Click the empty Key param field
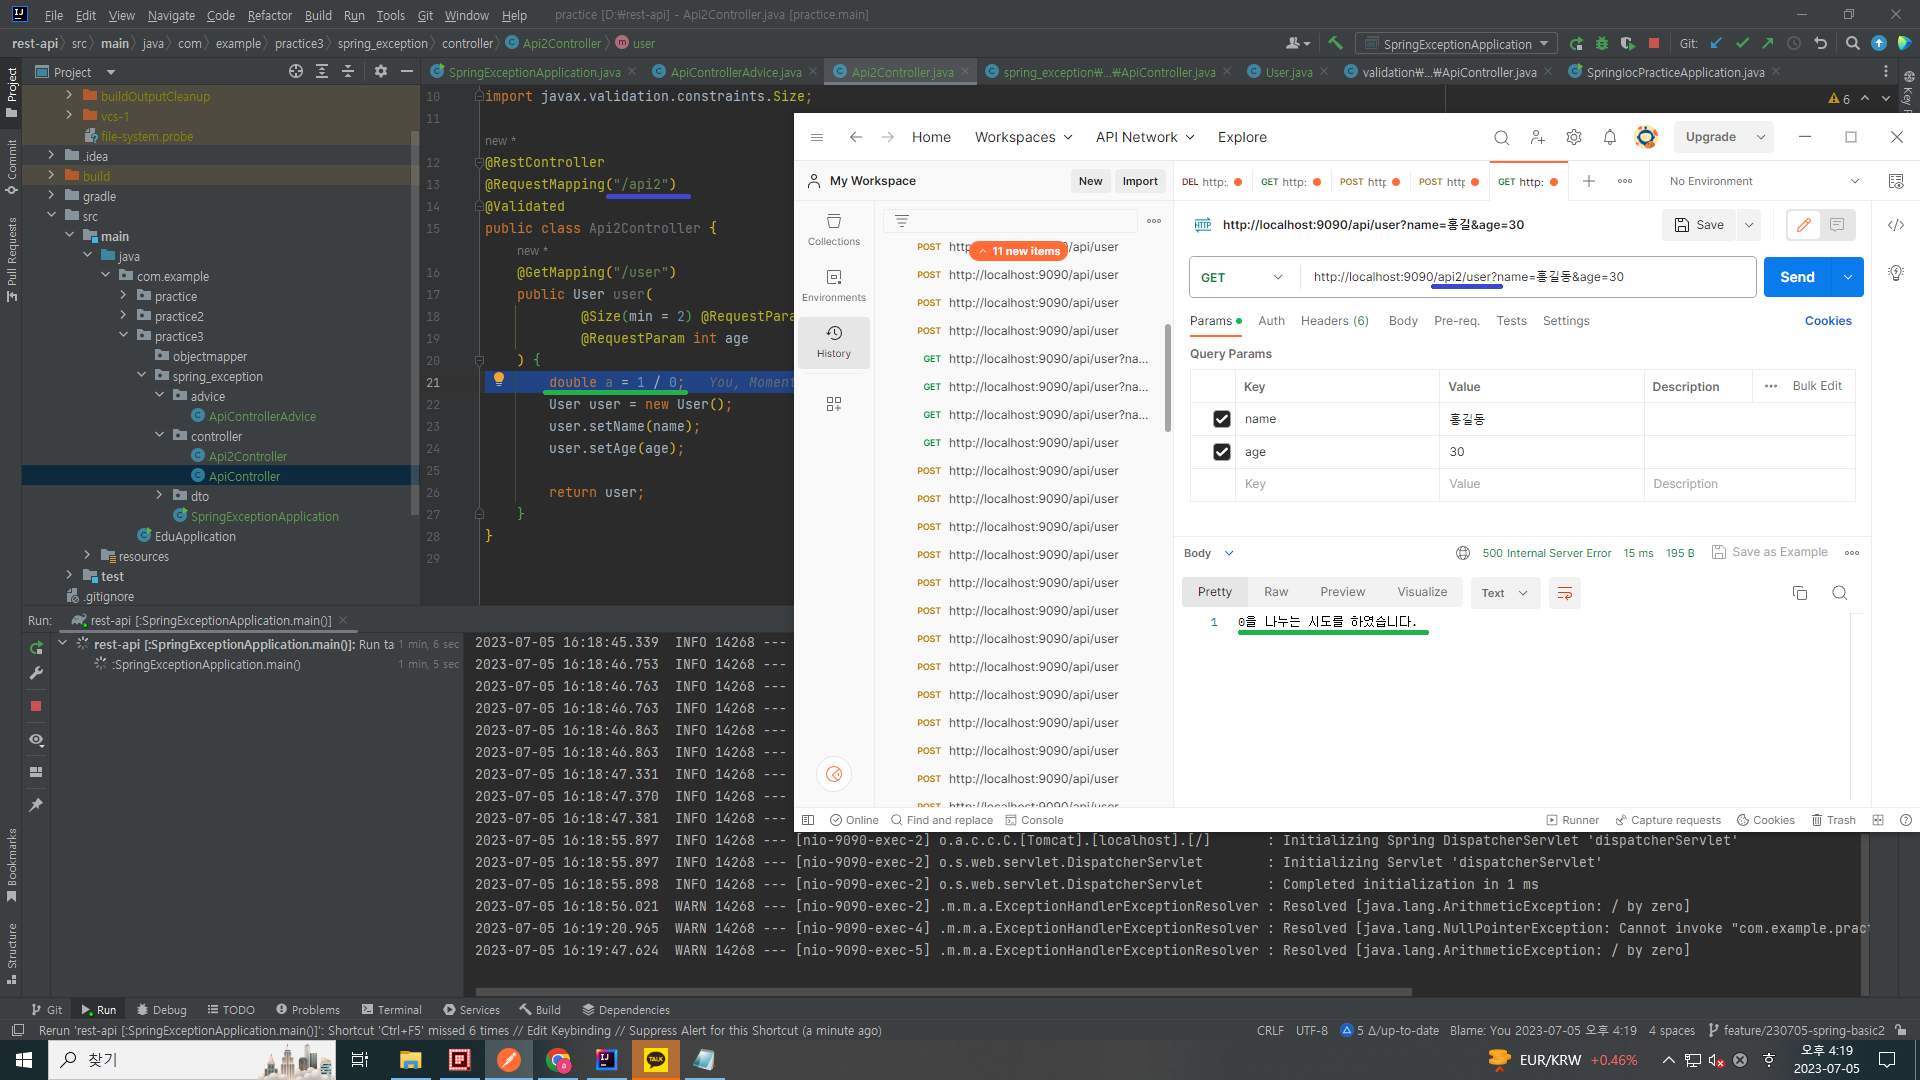This screenshot has width=1920, height=1080. click(1337, 484)
